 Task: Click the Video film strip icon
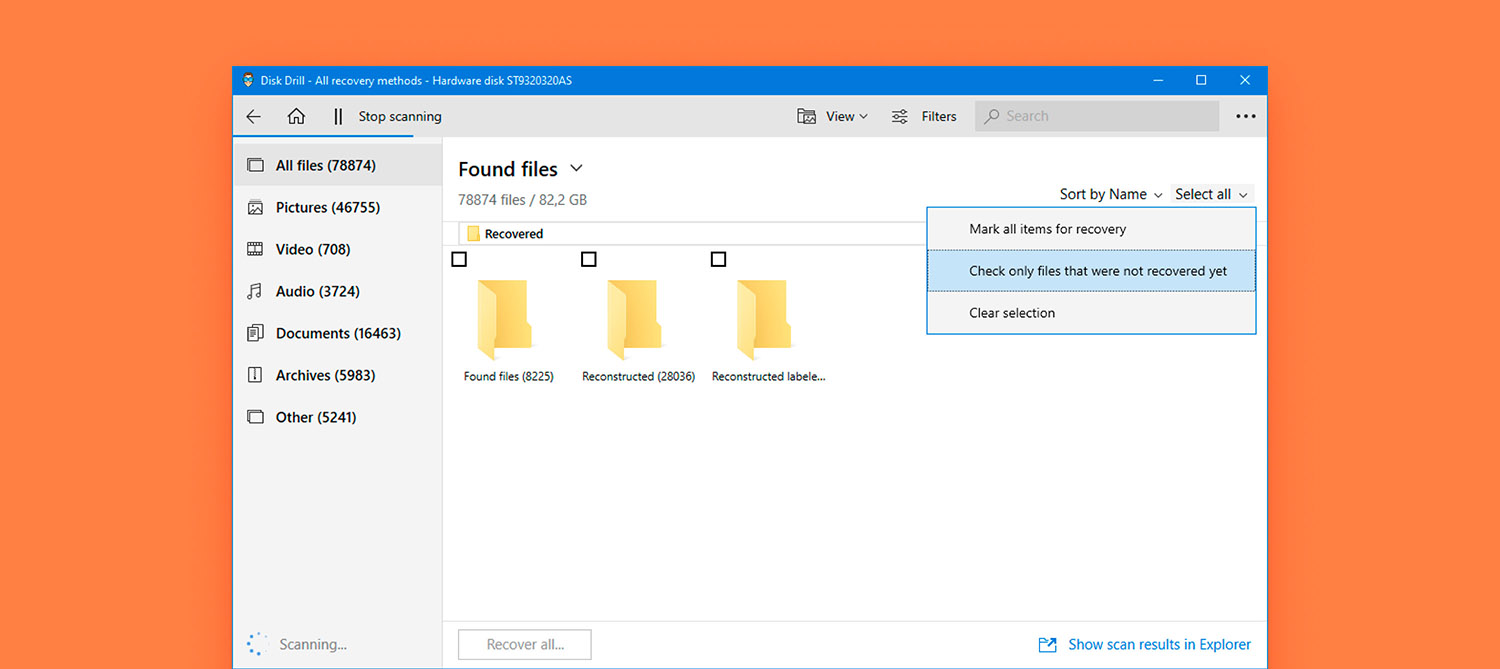point(256,250)
